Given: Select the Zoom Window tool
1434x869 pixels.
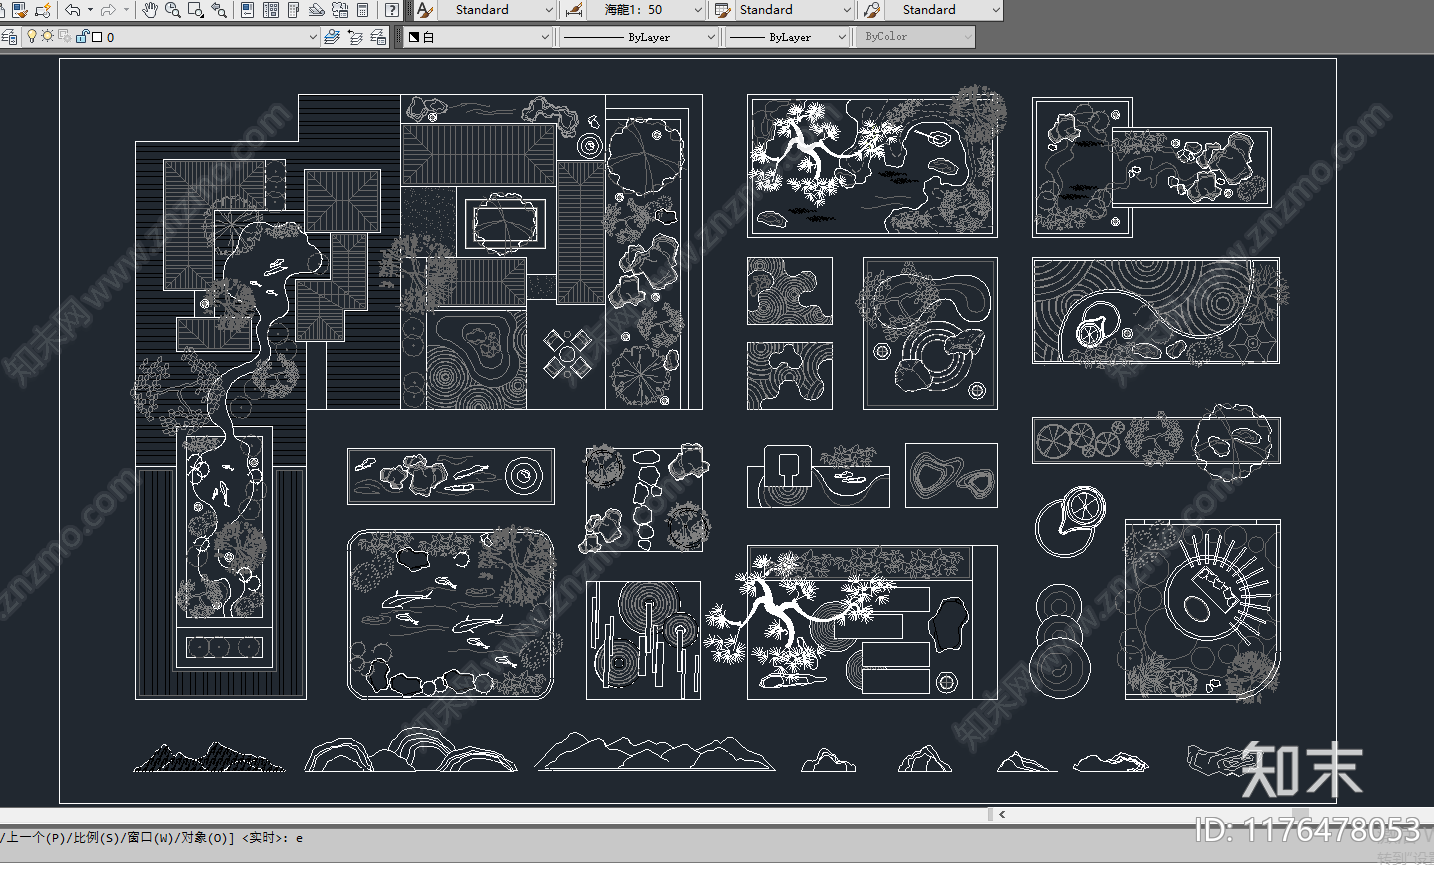Looking at the screenshot, I should (x=196, y=10).
